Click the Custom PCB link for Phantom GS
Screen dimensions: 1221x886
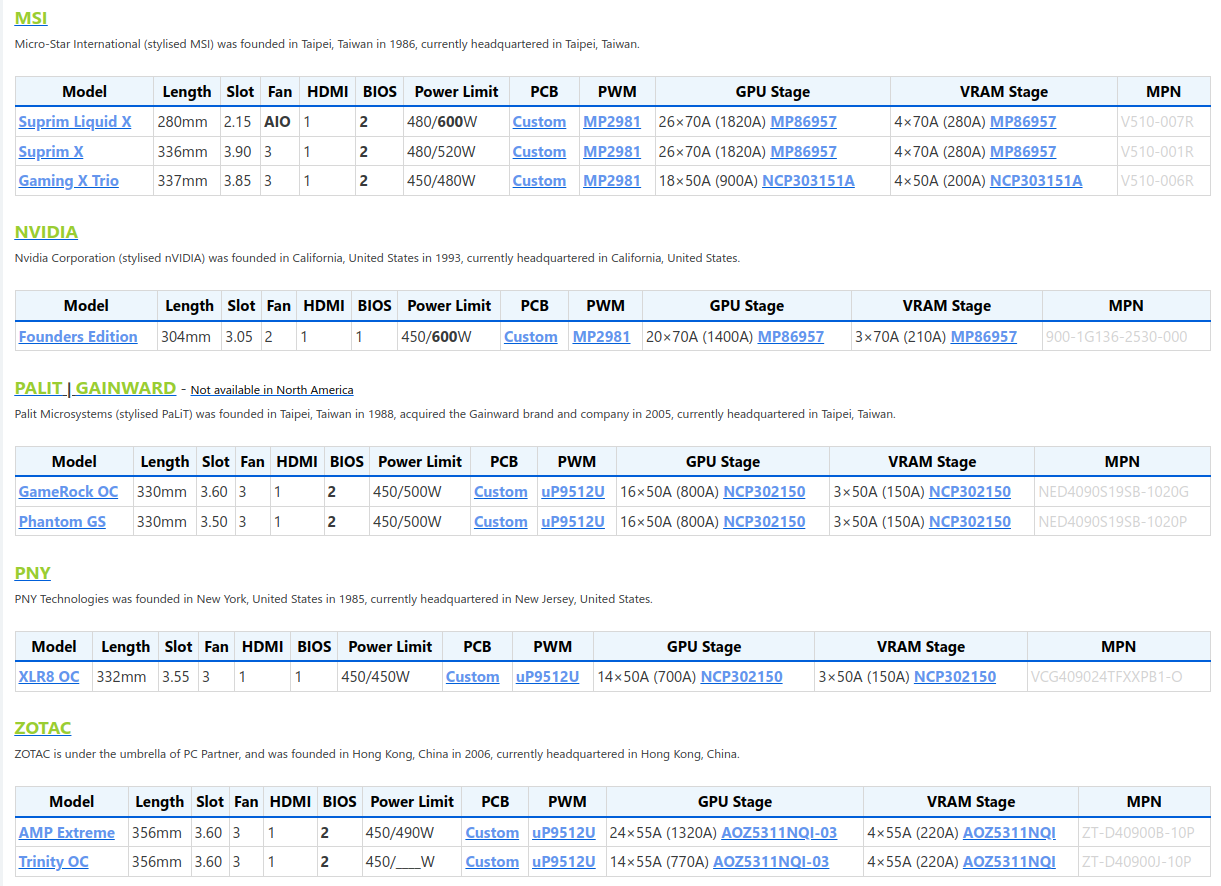click(x=501, y=522)
